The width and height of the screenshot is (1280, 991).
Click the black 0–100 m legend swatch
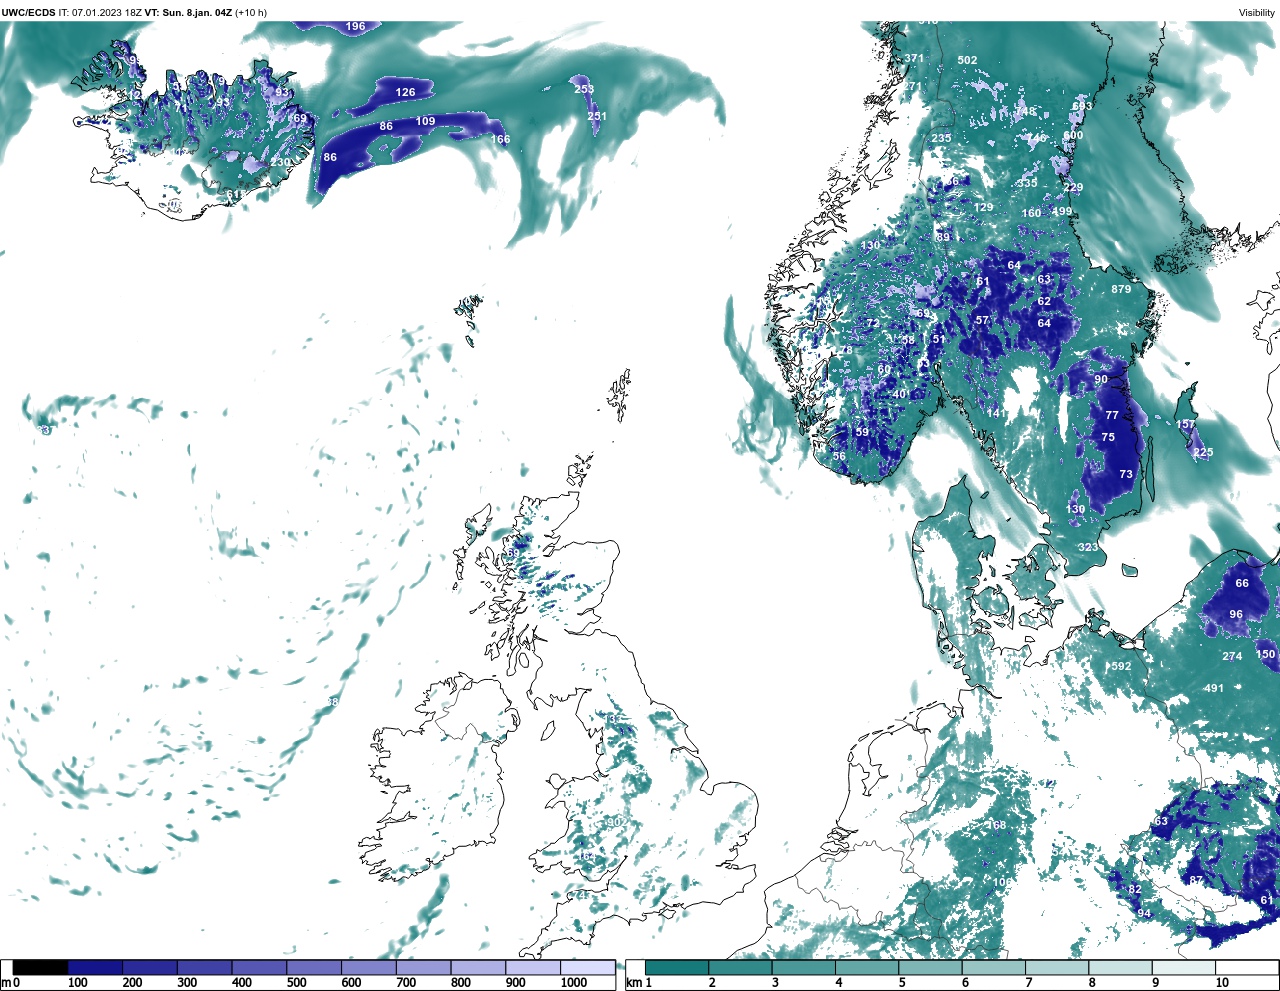(41, 967)
